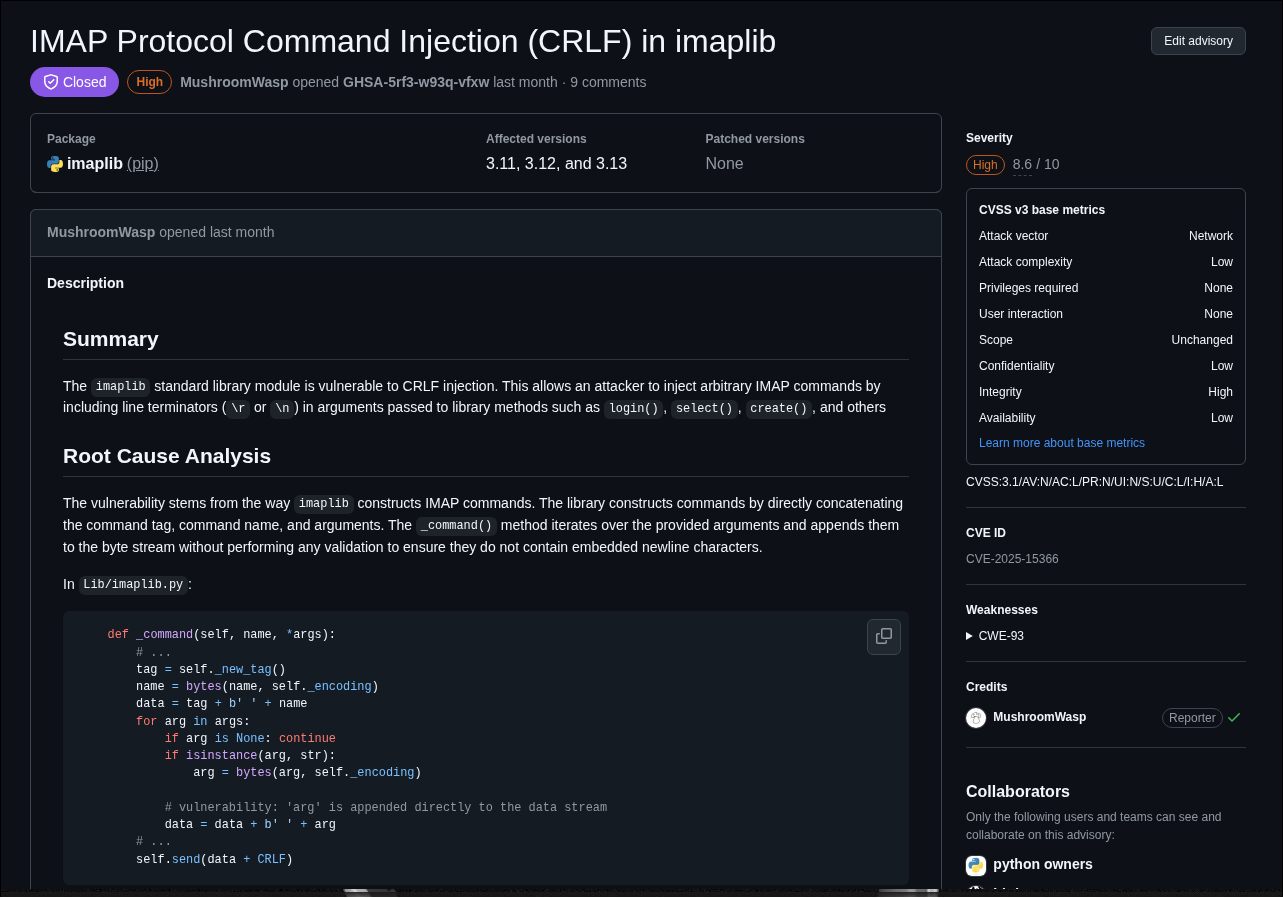Viewport: 1283px width, 898px height.
Task: Click the Python logo next to imaplib package
Action: [x=55, y=164]
